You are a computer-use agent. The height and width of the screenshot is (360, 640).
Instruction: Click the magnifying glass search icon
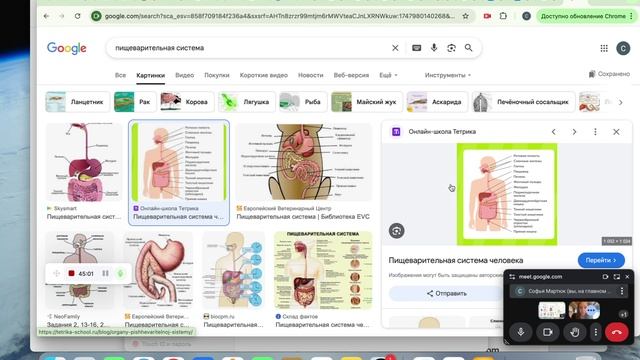point(469,48)
